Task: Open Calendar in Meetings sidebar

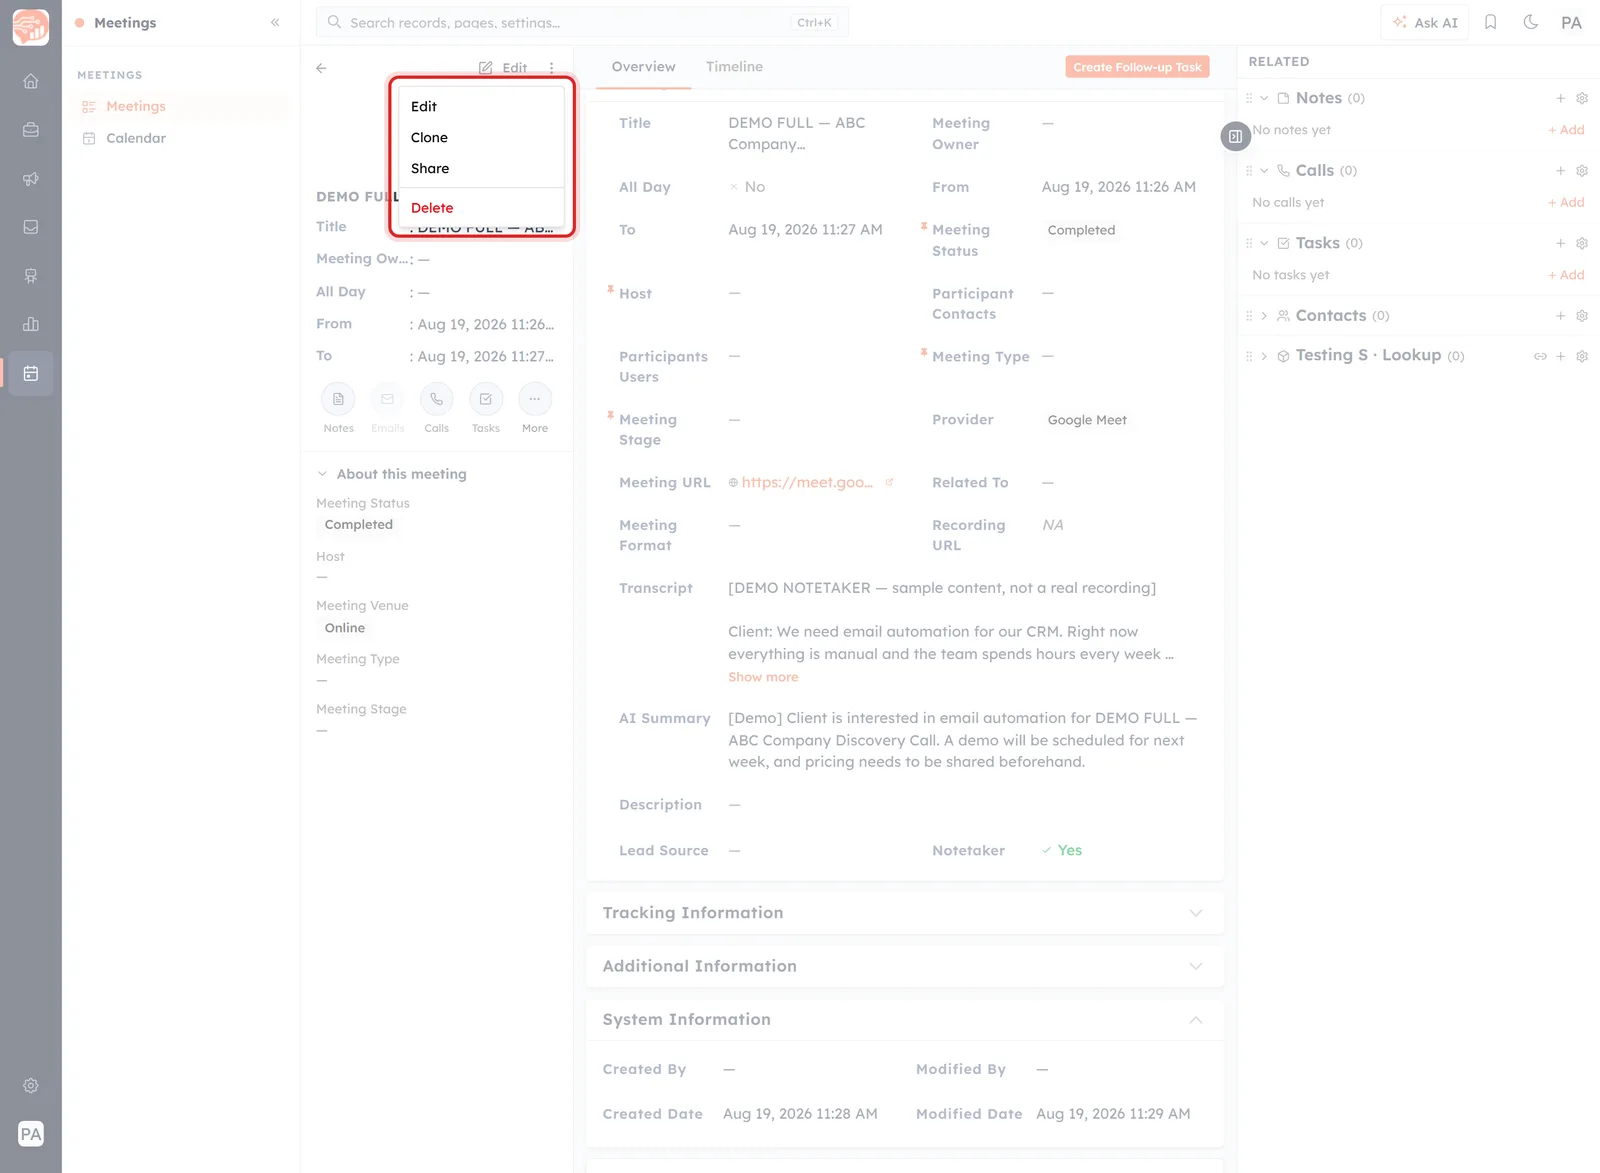Action: (136, 138)
